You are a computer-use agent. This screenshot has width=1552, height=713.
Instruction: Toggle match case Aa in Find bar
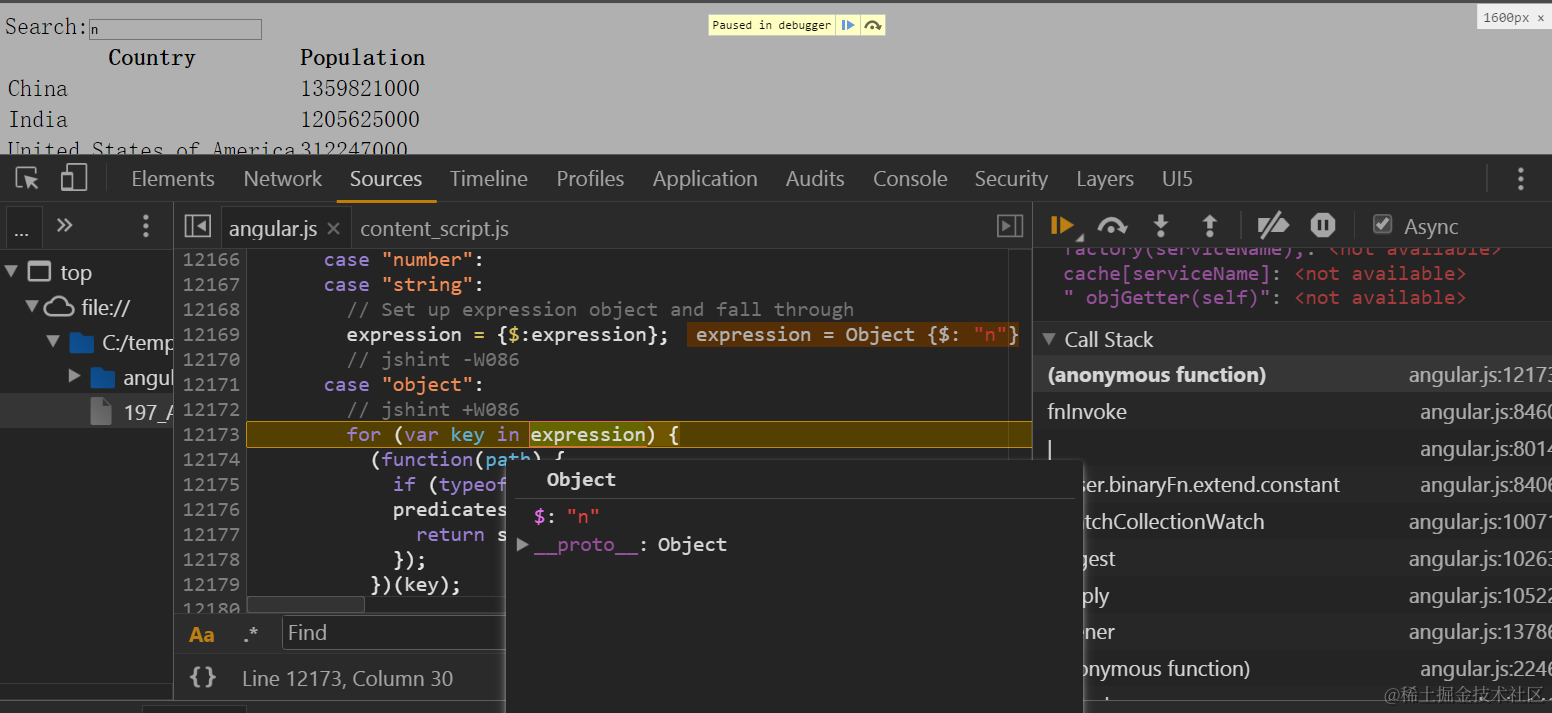[x=202, y=634]
